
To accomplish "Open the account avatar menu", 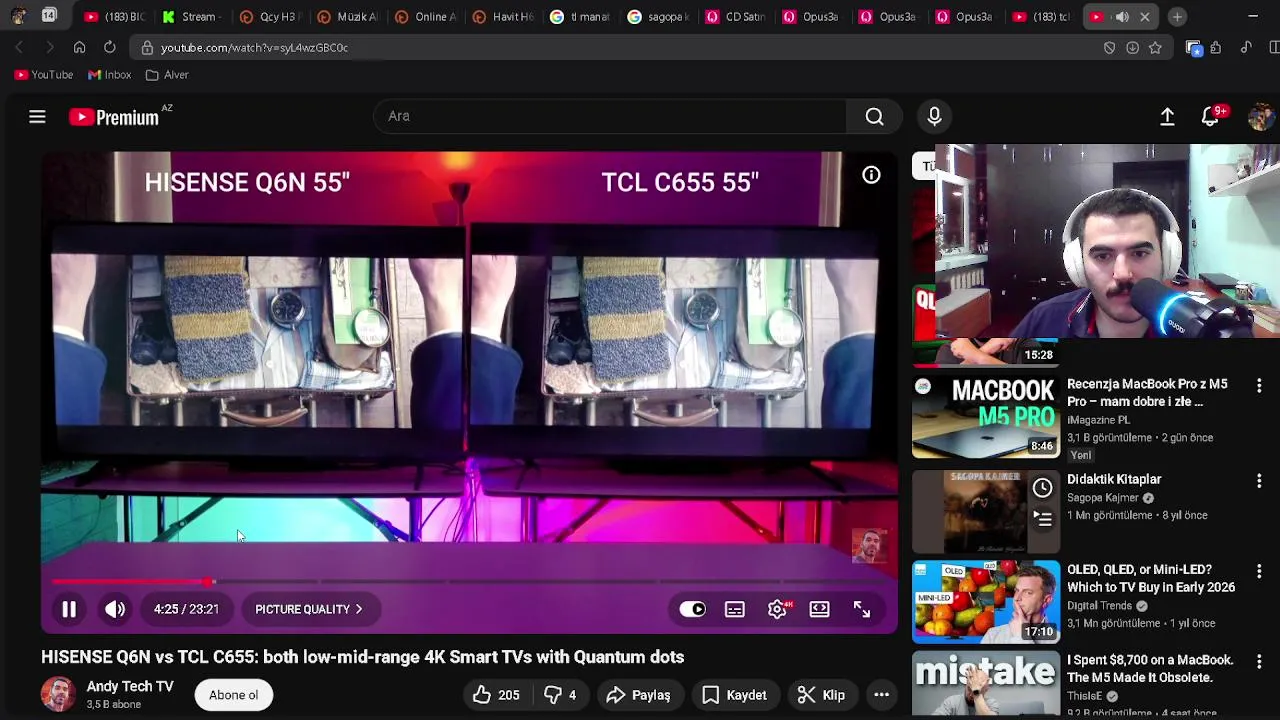I will click(1261, 117).
